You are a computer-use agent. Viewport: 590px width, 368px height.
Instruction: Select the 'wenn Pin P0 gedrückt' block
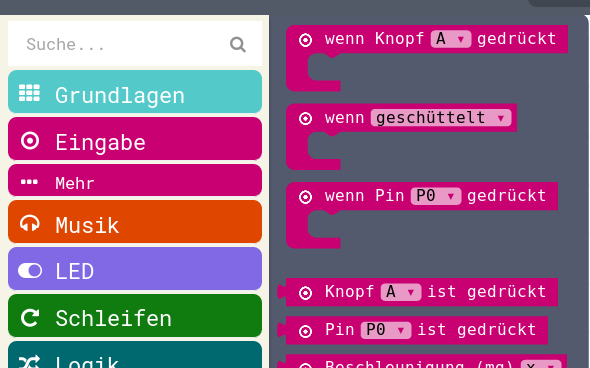pyautogui.click(x=422, y=215)
